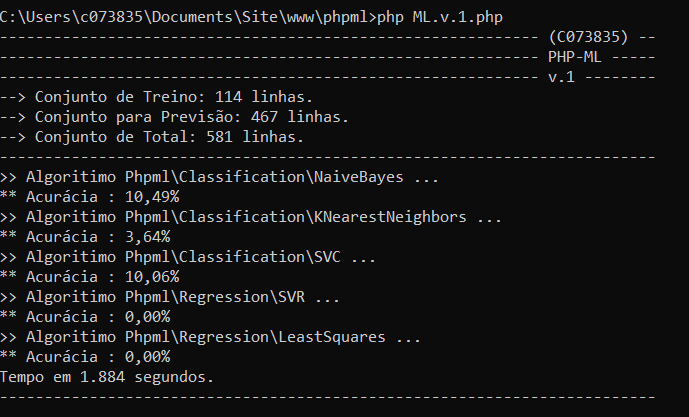689x417 pixels.
Task: Click the line "Conjunto de Treino: 114 linhas"
Action: coord(156,97)
